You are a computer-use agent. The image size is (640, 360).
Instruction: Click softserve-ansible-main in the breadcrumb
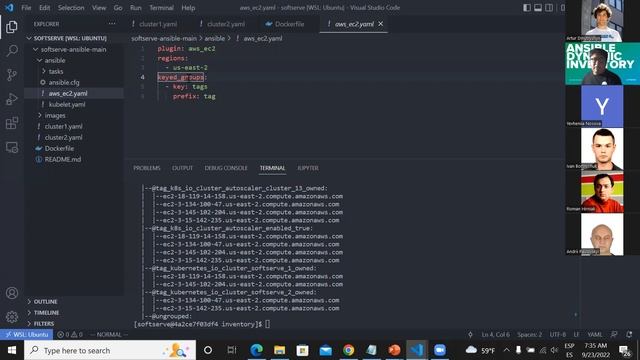click(x=164, y=38)
